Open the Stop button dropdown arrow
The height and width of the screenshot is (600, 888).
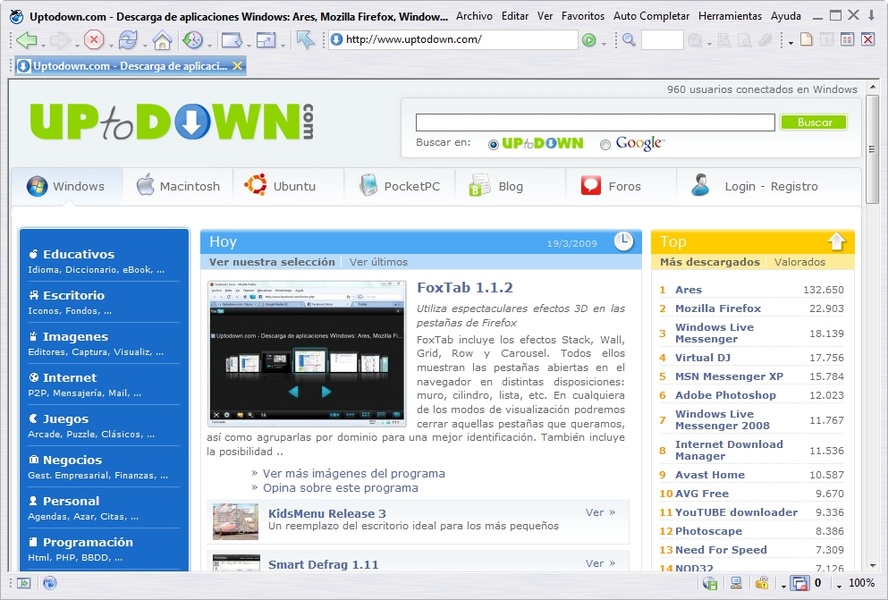click(x=110, y=45)
